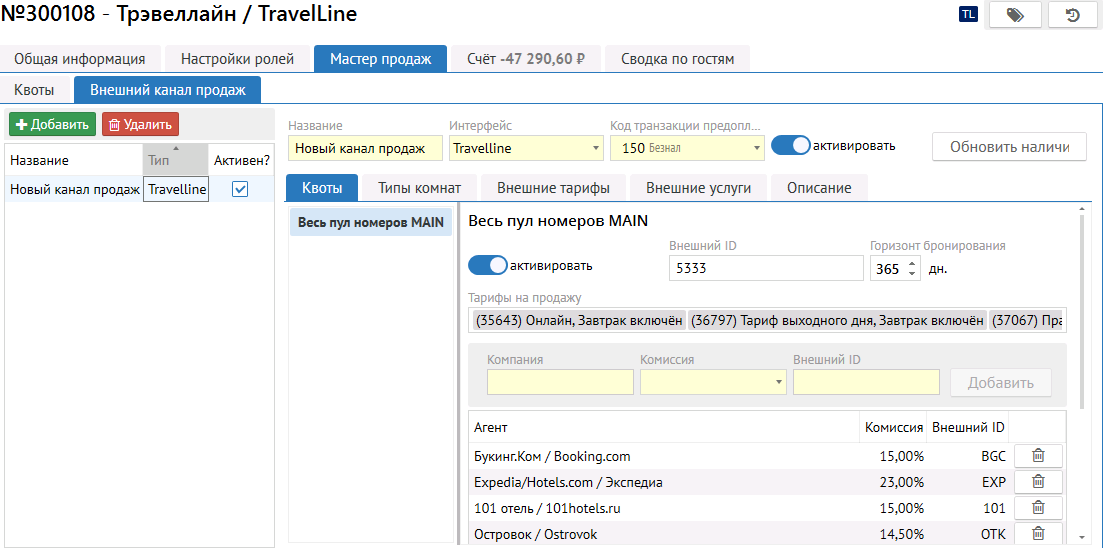Increase the booking horizon stepper value
1105x548 pixels.
[912, 263]
